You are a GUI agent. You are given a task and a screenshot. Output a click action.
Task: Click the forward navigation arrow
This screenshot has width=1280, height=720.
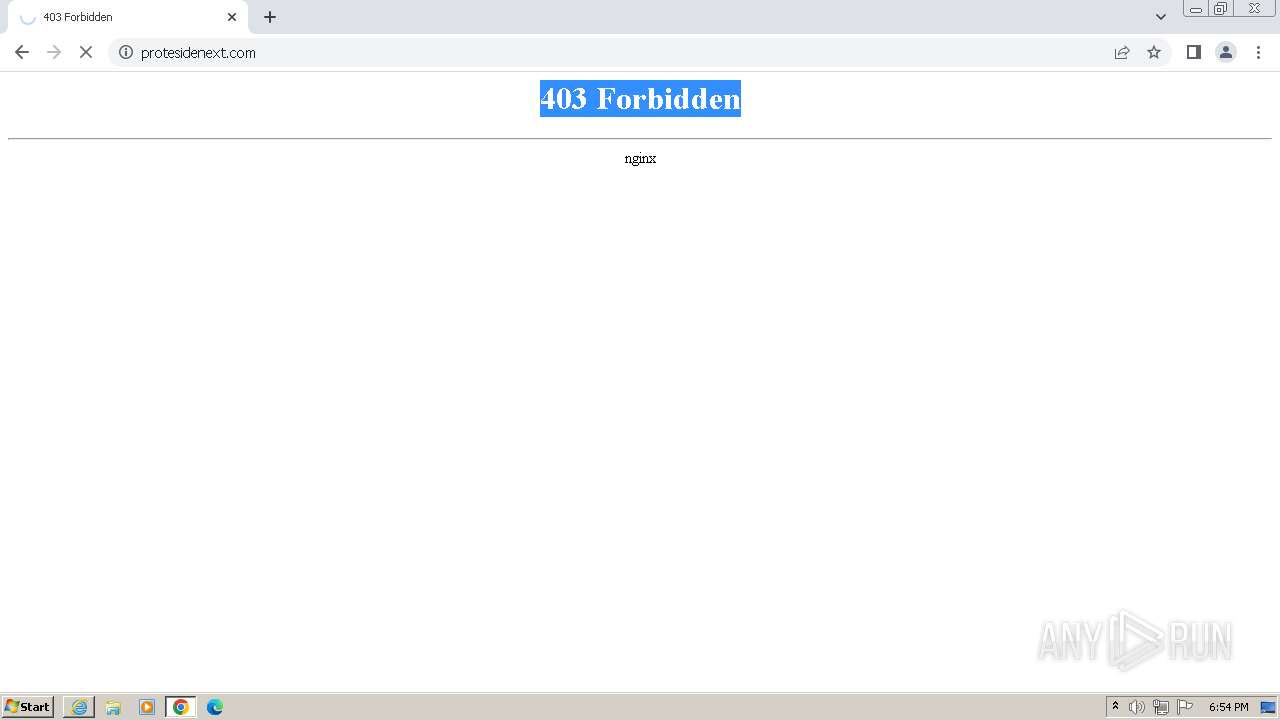54,52
